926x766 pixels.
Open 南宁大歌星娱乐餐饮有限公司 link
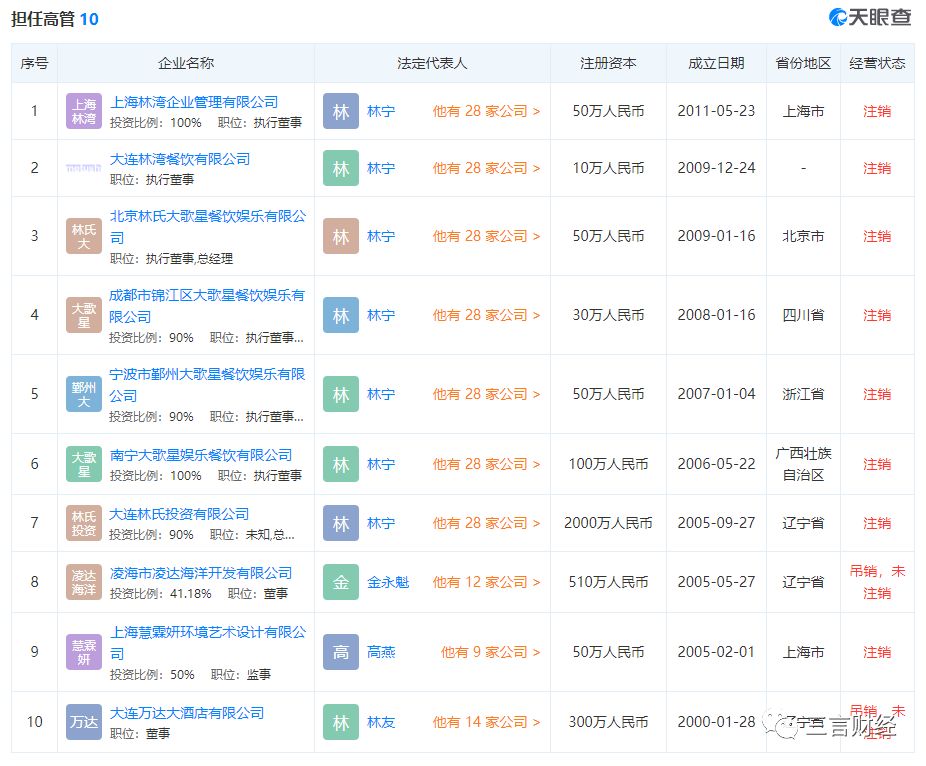point(201,455)
